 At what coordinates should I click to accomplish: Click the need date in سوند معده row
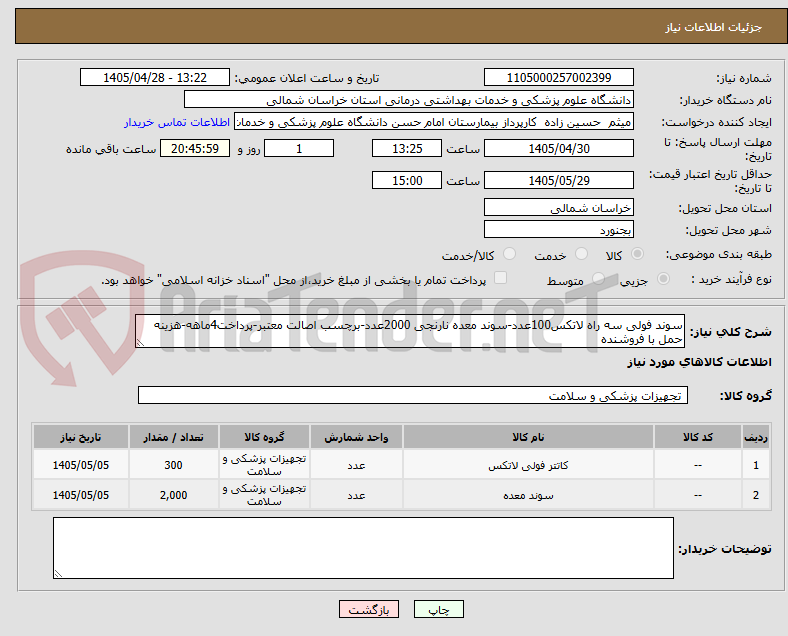tap(81, 495)
